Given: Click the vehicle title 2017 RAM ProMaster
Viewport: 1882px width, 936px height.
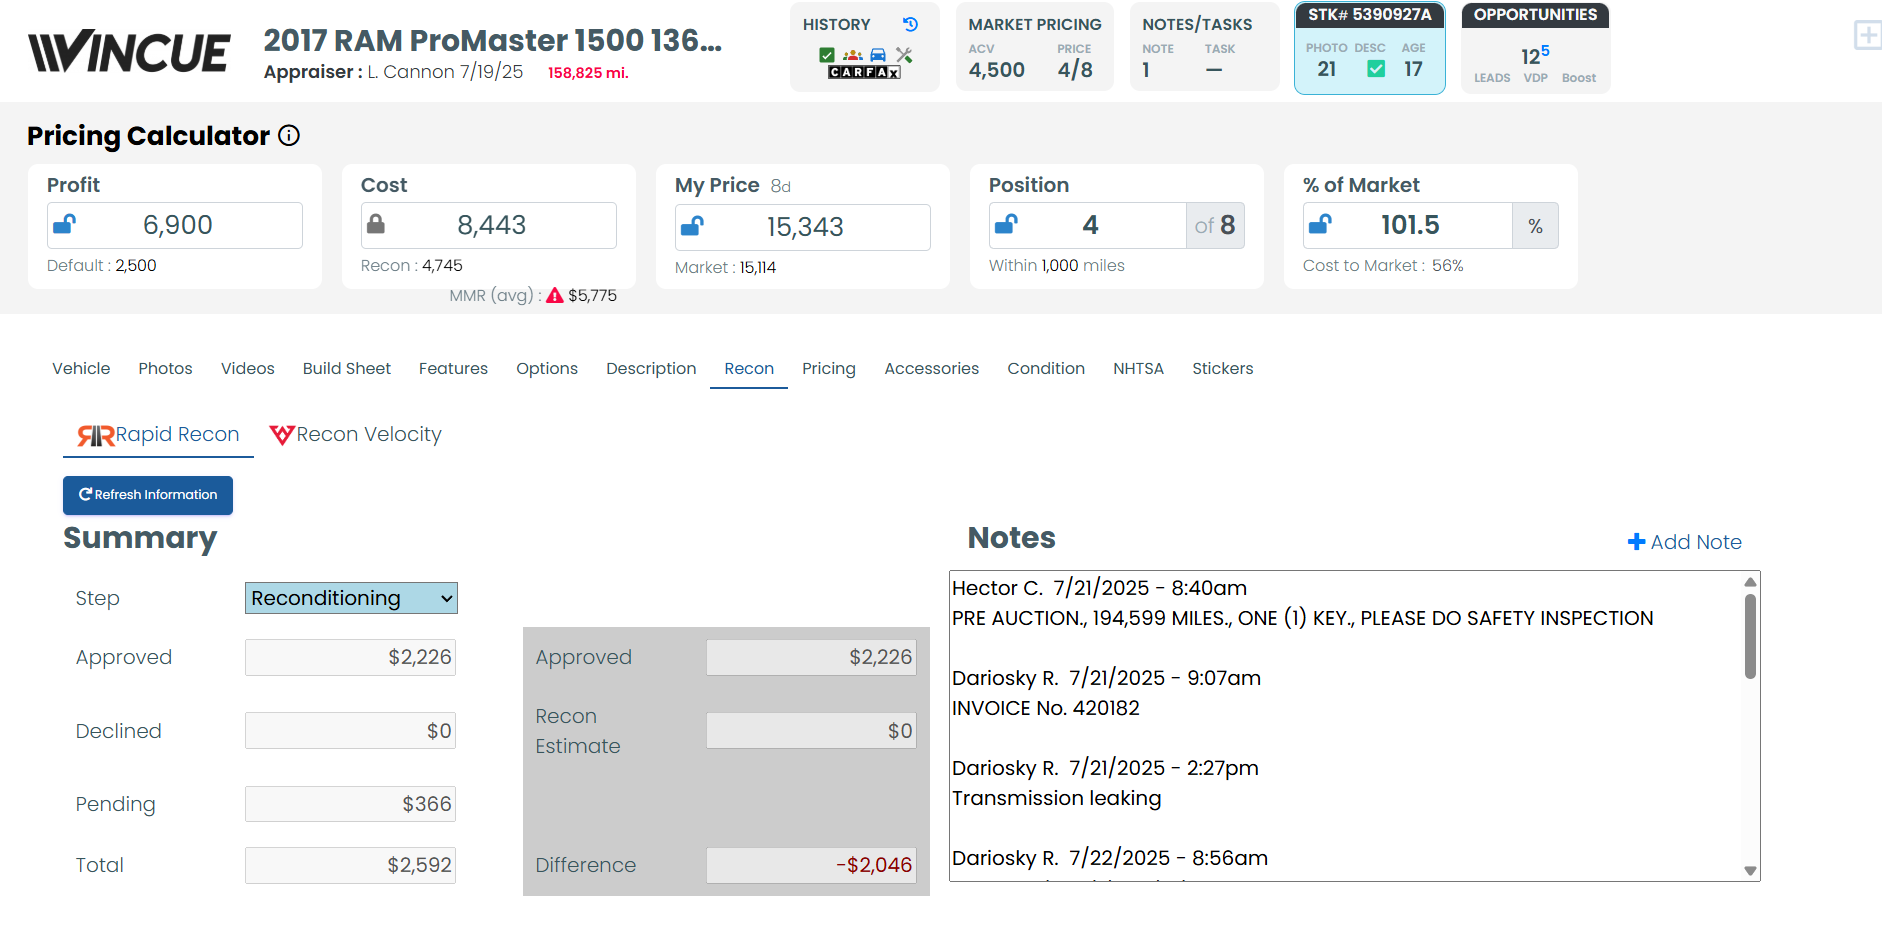Looking at the screenshot, I should pyautogui.click(x=492, y=40).
